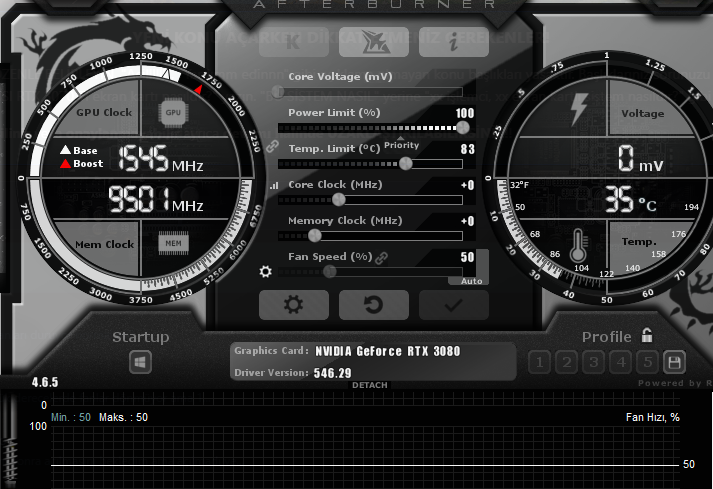Click the Core Clock slider handle
Screen dimensions: 713x489
click(338, 200)
